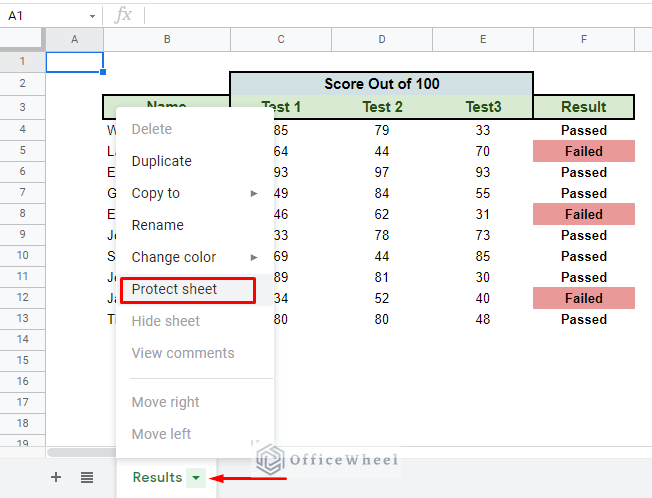652x498 pixels.
Task: Select row 5 header
Action: (x=22, y=150)
